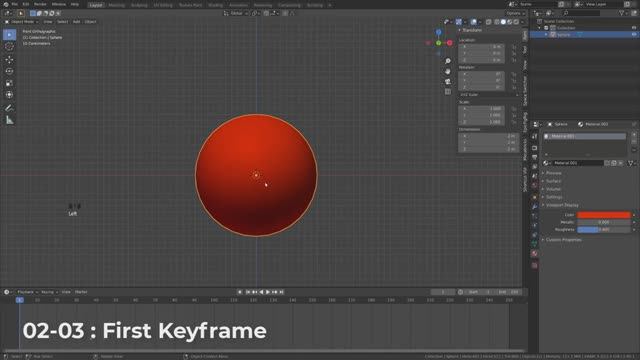
Task: Toggle viewport gizmo visibility button
Action: pyautogui.click(x=459, y=22)
